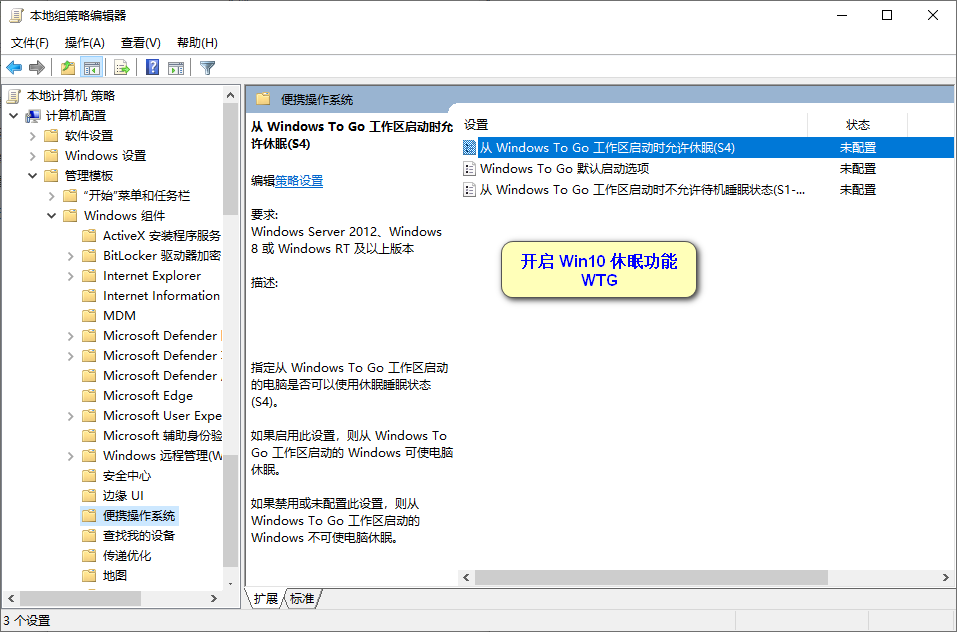Expand the Windows 远程管理 tree node
Image resolution: width=957 pixels, height=632 pixels.
point(70,456)
